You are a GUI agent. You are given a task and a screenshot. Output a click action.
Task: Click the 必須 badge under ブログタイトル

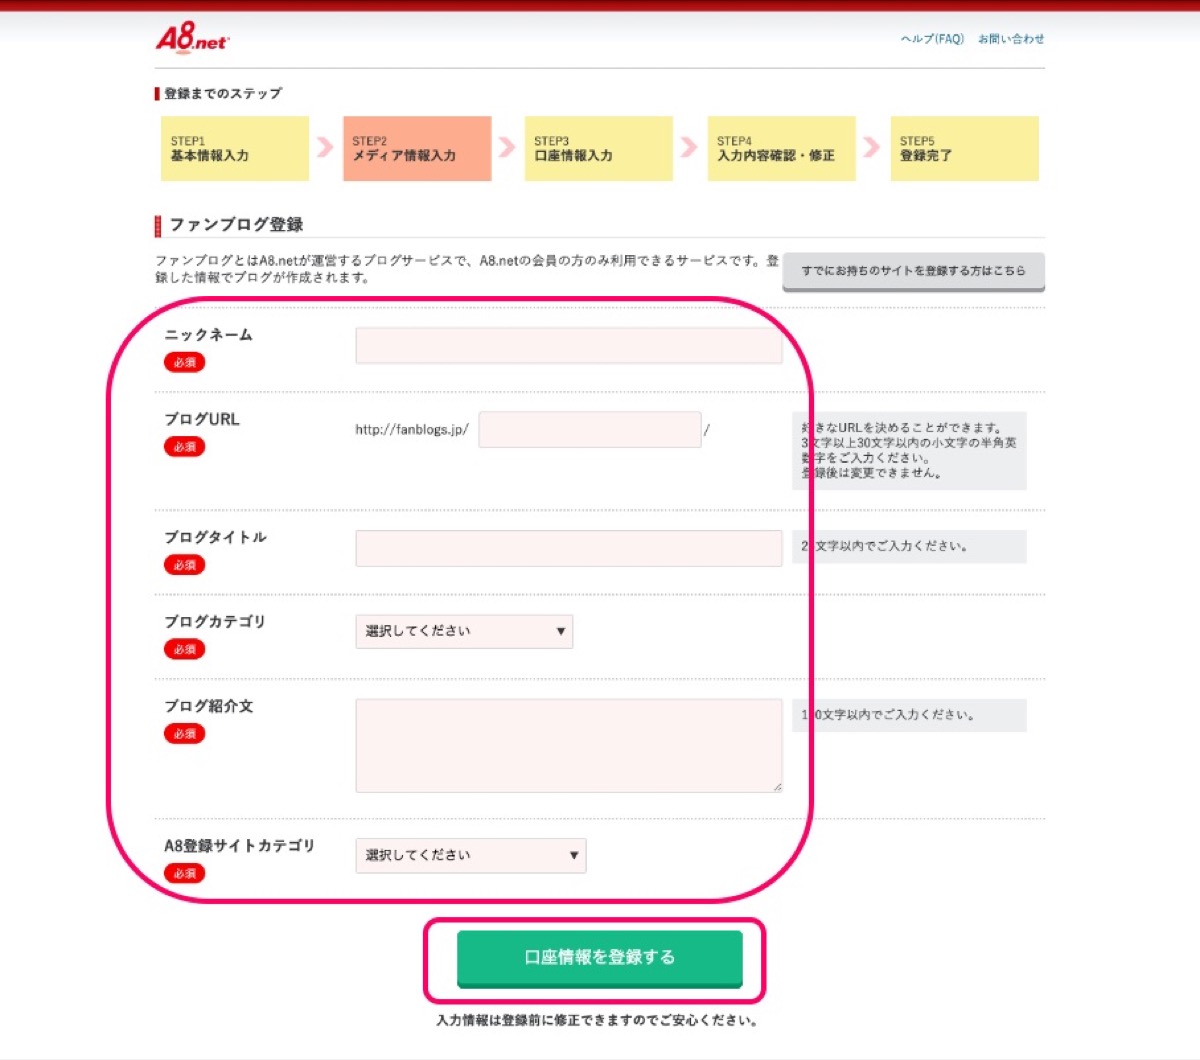185,565
